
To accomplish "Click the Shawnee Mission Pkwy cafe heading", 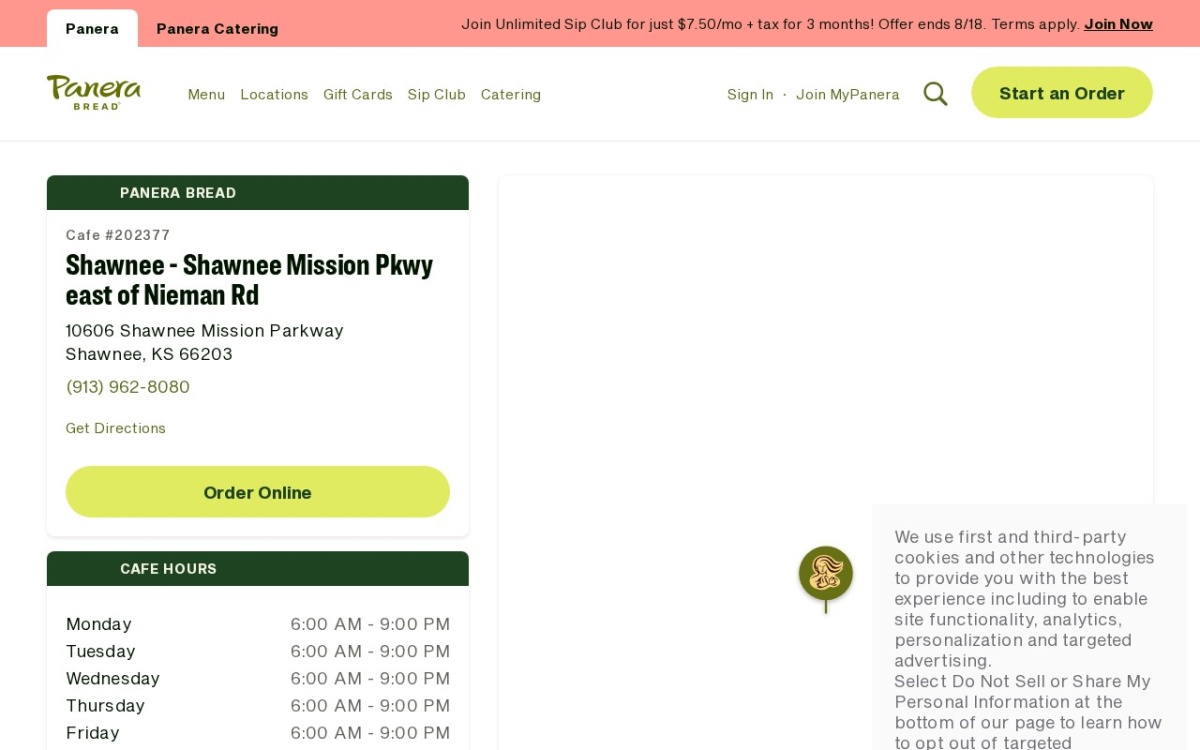I will 249,280.
